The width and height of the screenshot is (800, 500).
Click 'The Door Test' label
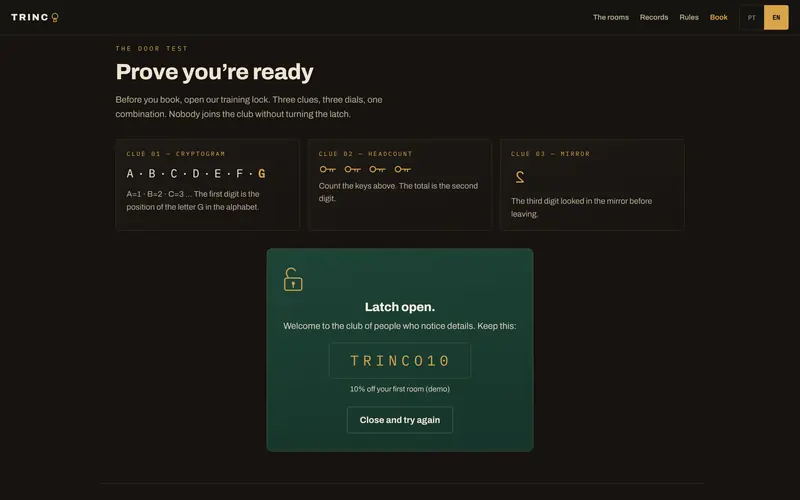(152, 48)
